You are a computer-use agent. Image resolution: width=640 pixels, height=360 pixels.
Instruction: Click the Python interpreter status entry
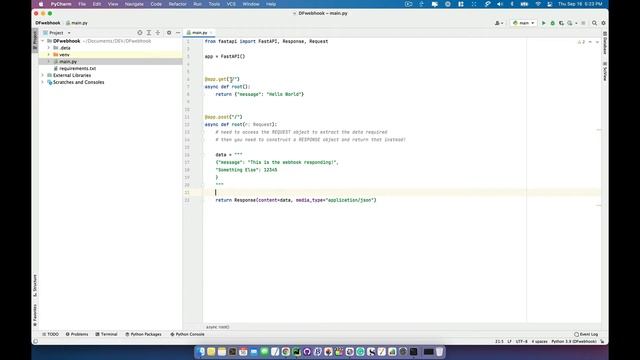coord(574,342)
